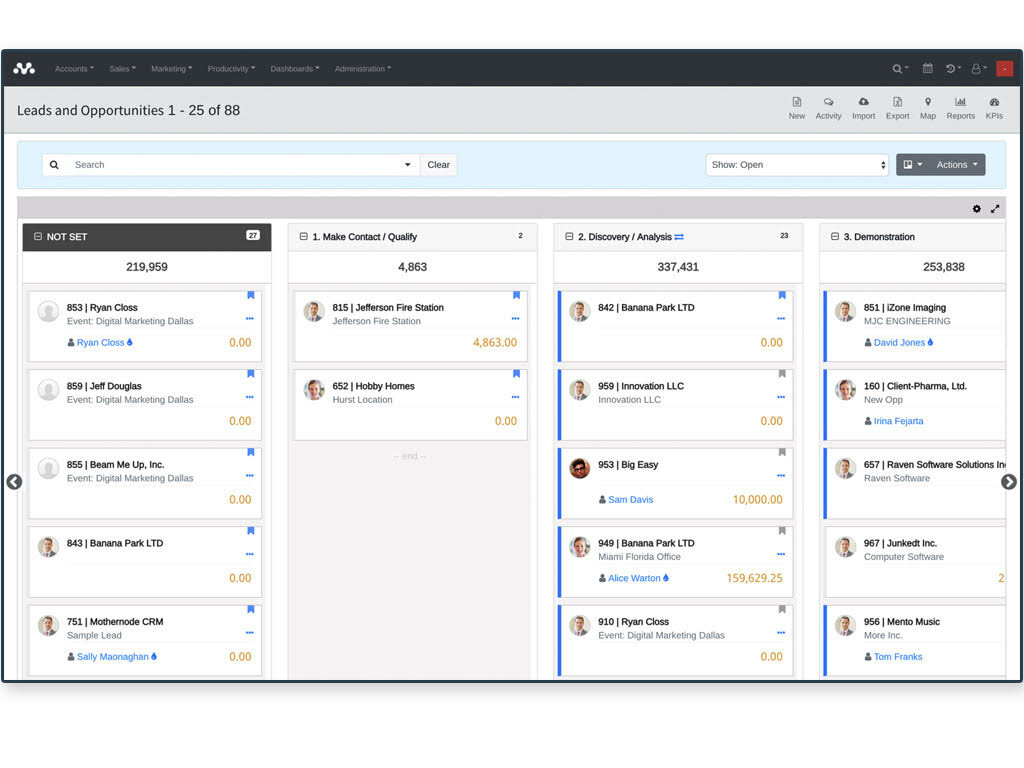
Task: Toggle bookmark flag on 959 Innovation LLC card
Action: tap(782, 374)
